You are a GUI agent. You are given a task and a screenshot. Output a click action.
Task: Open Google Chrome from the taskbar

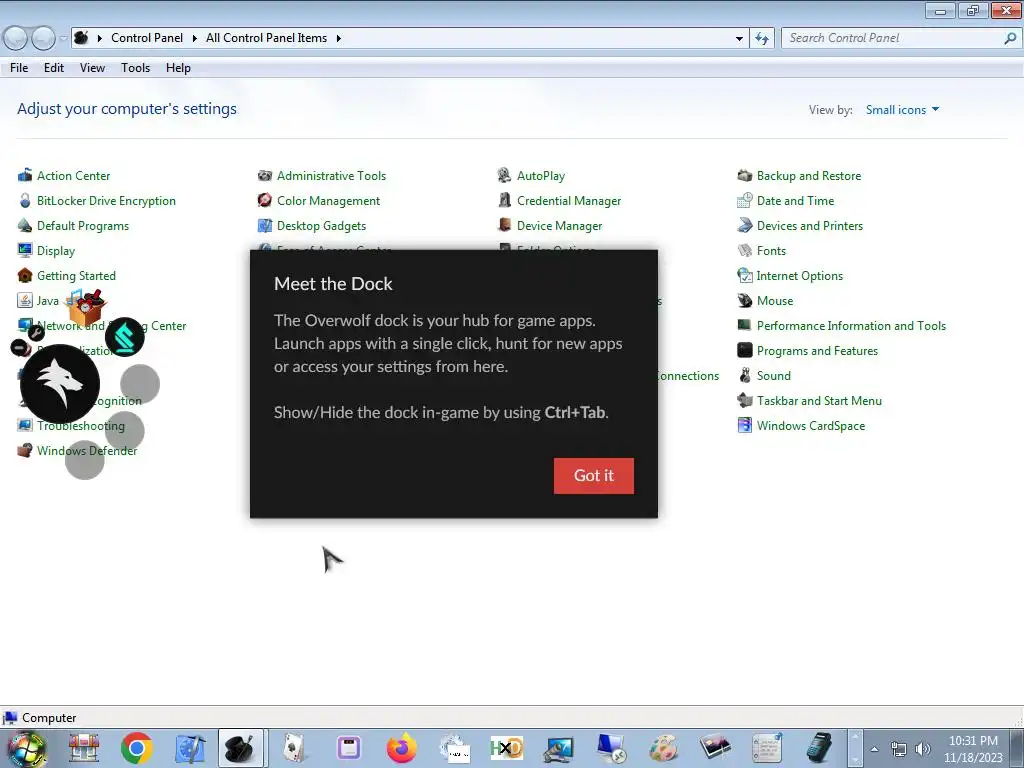point(136,748)
